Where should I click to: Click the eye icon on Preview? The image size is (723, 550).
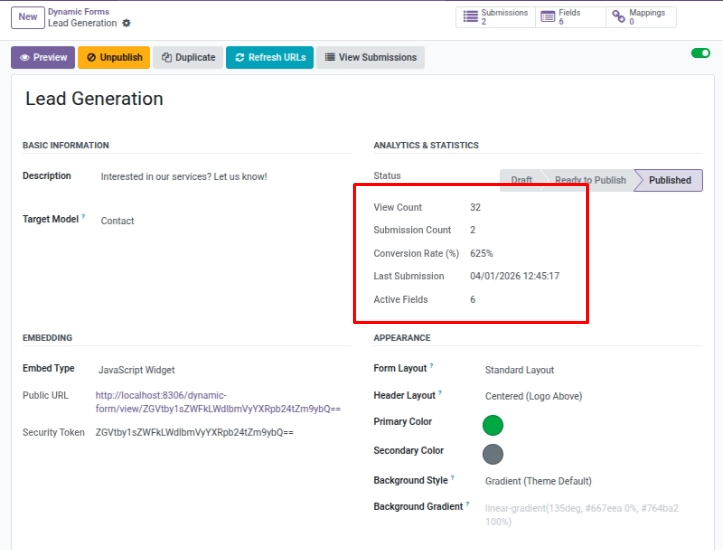coord(25,58)
